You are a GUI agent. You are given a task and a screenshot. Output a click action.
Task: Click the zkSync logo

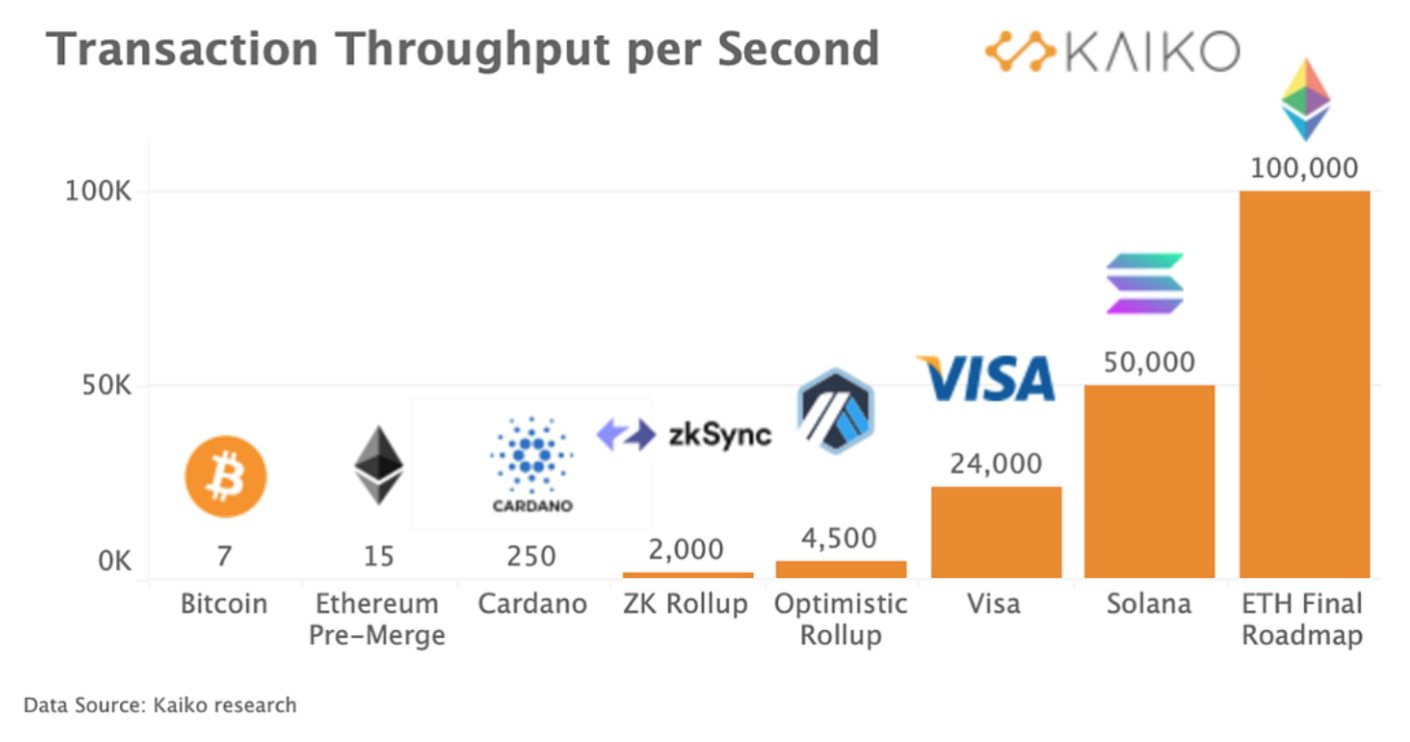pos(684,435)
